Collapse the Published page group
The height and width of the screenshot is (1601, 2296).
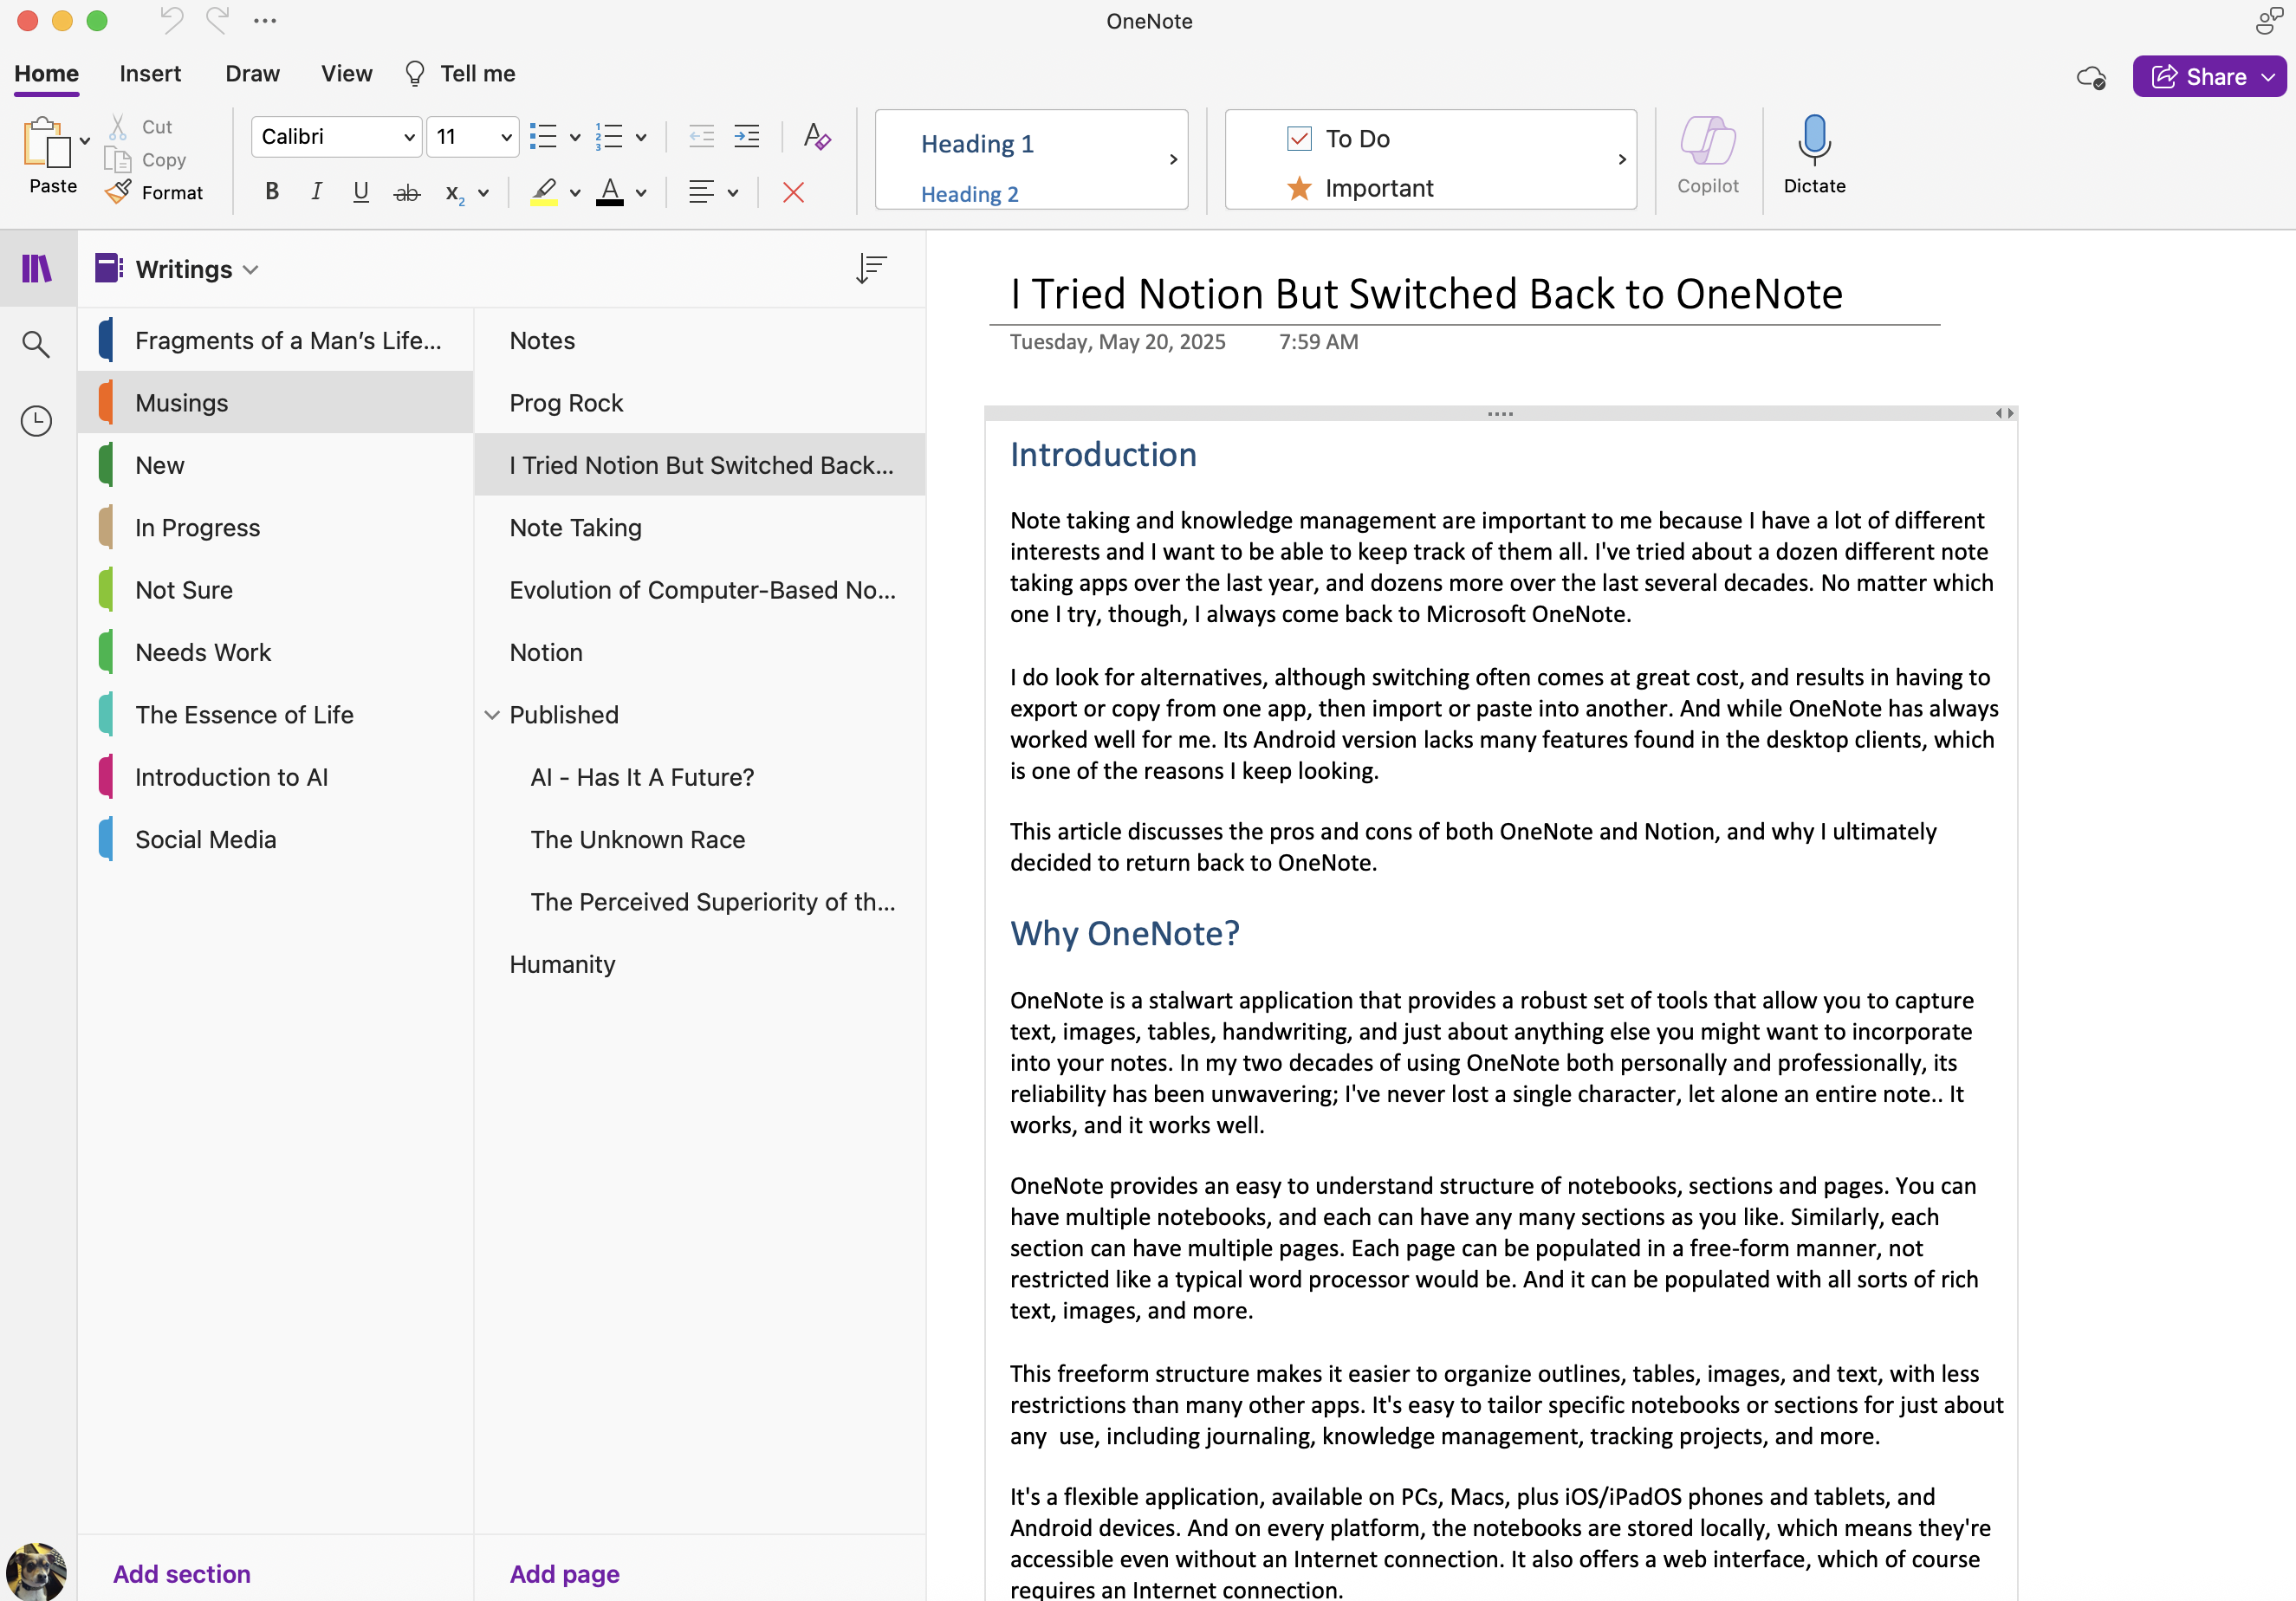tap(492, 715)
